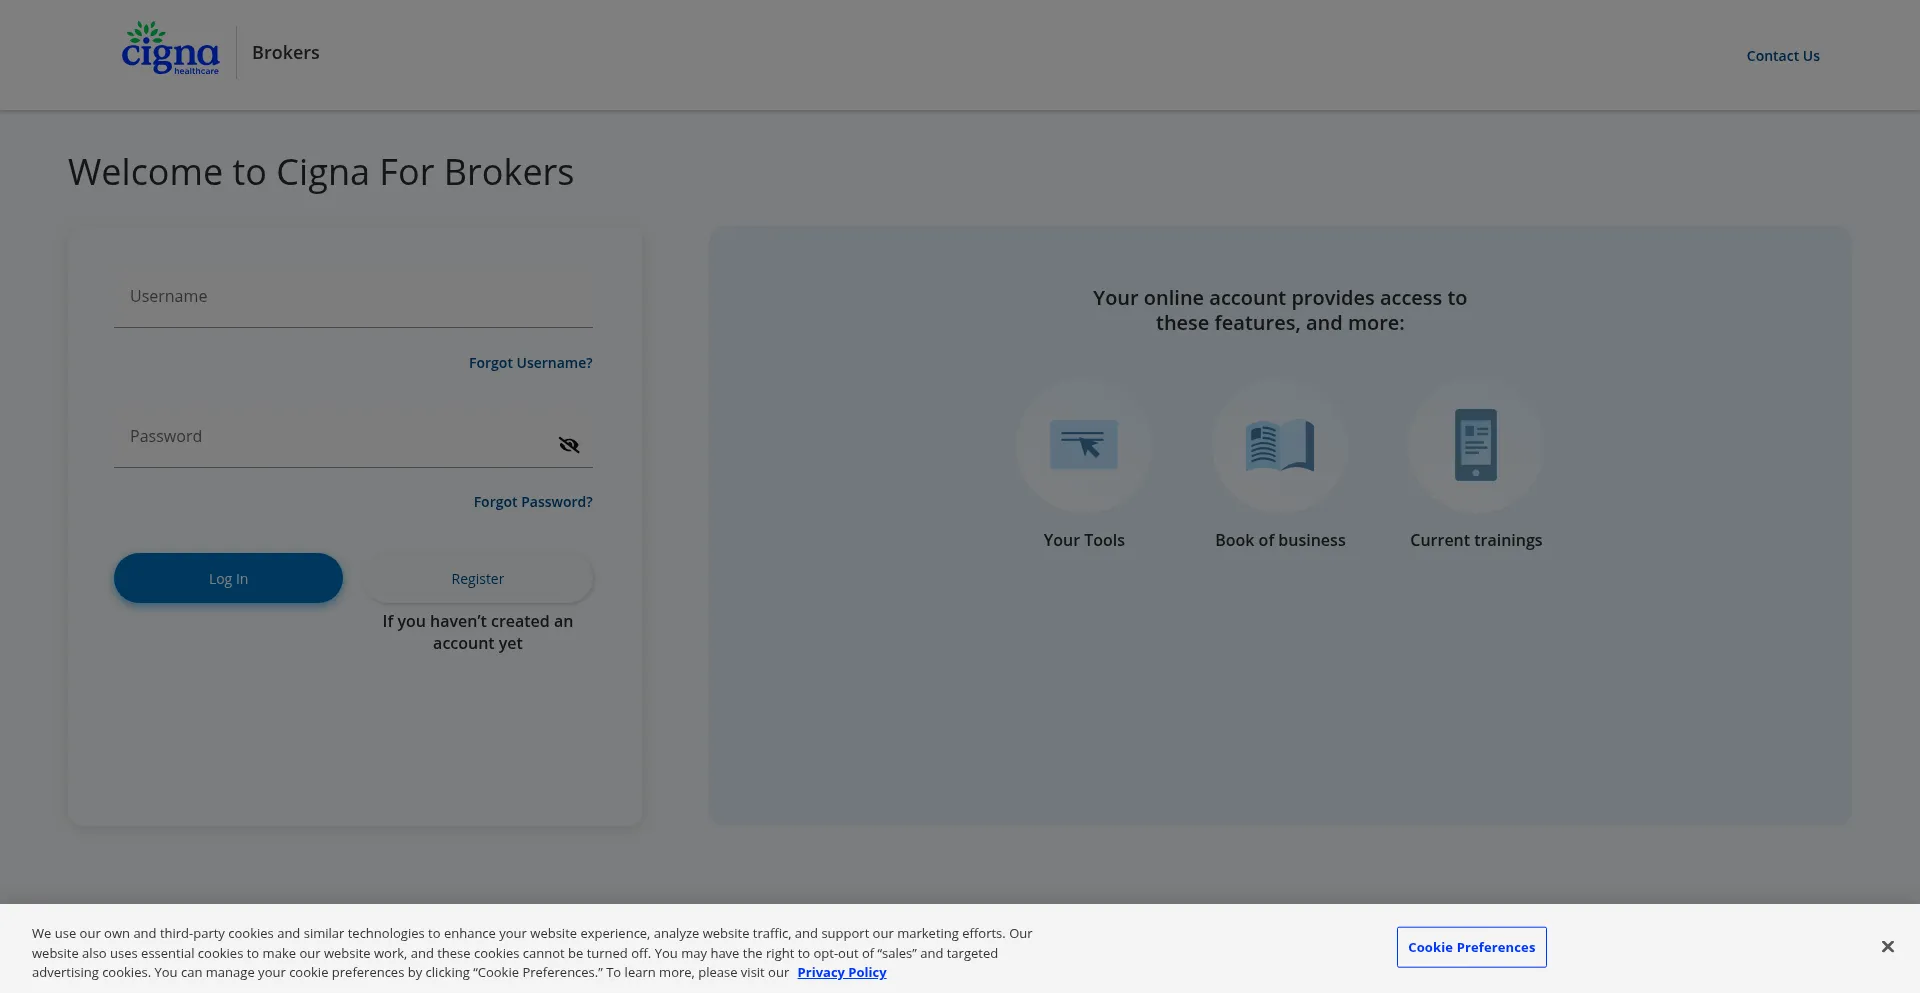Click the Current trainings text label
Image resolution: width=1920 pixels, height=993 pixels.
click(x=1476, y=540)
